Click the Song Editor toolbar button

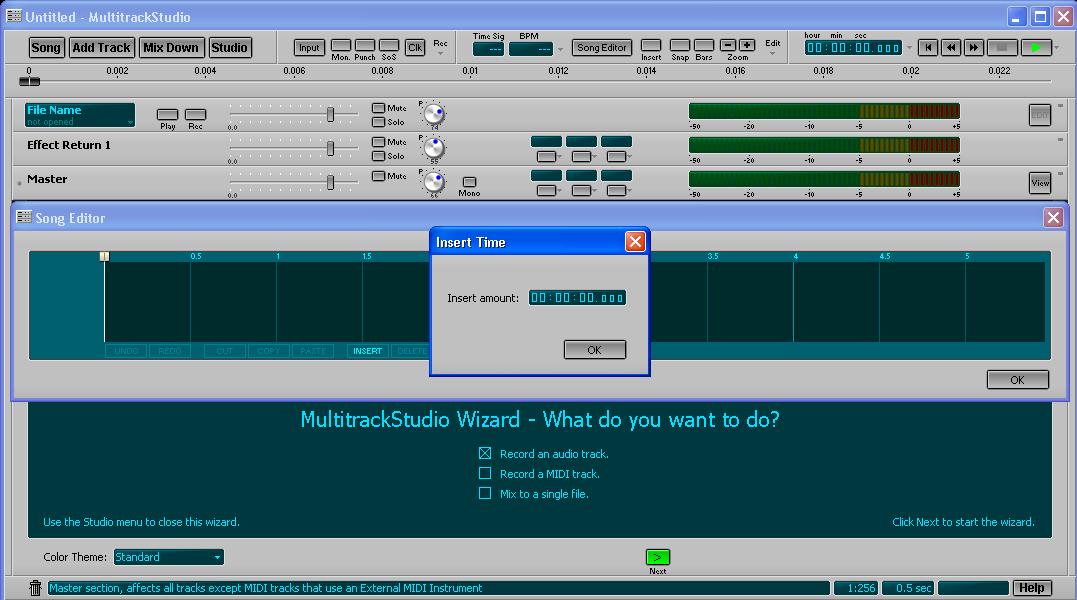[x=602, y=47]
